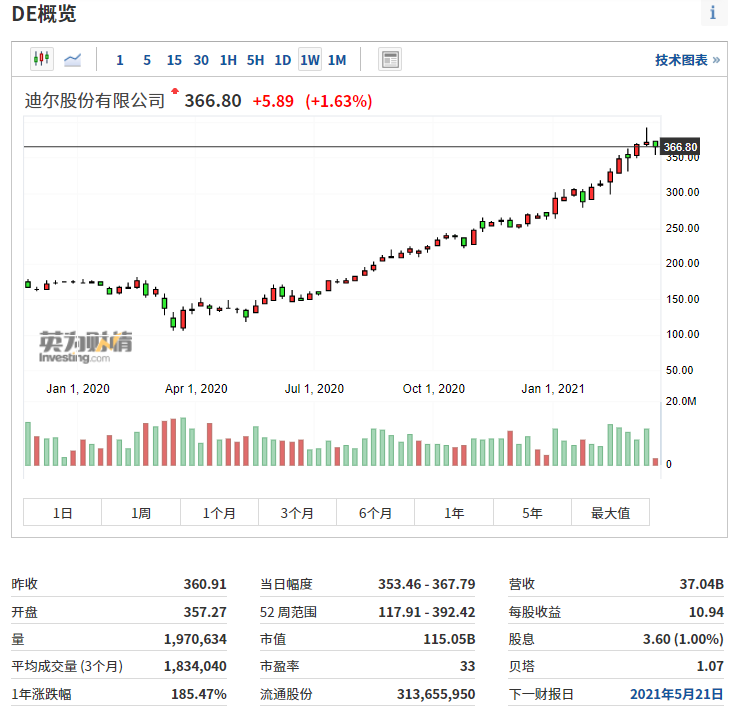This screenshot has height=718, width=744.
Task: Click the 量 value 1,970,634
Action: [x=195, y=639]
